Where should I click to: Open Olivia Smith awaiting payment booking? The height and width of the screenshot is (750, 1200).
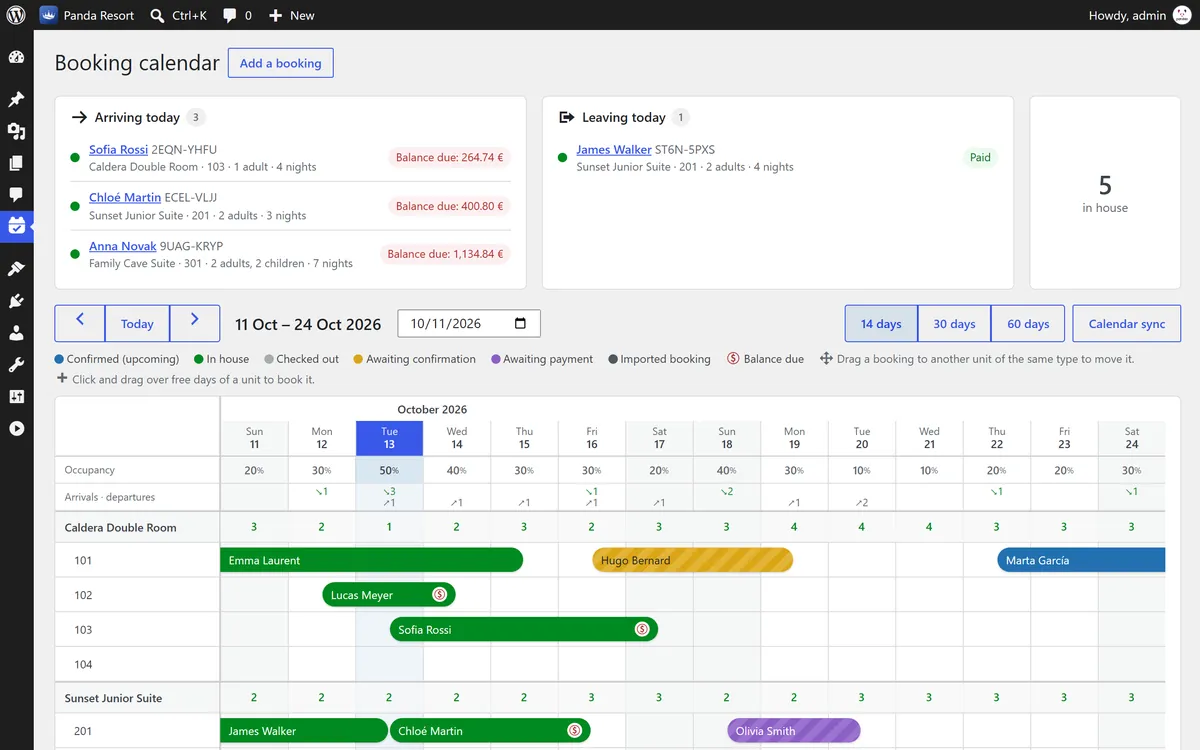click(794, 731)
